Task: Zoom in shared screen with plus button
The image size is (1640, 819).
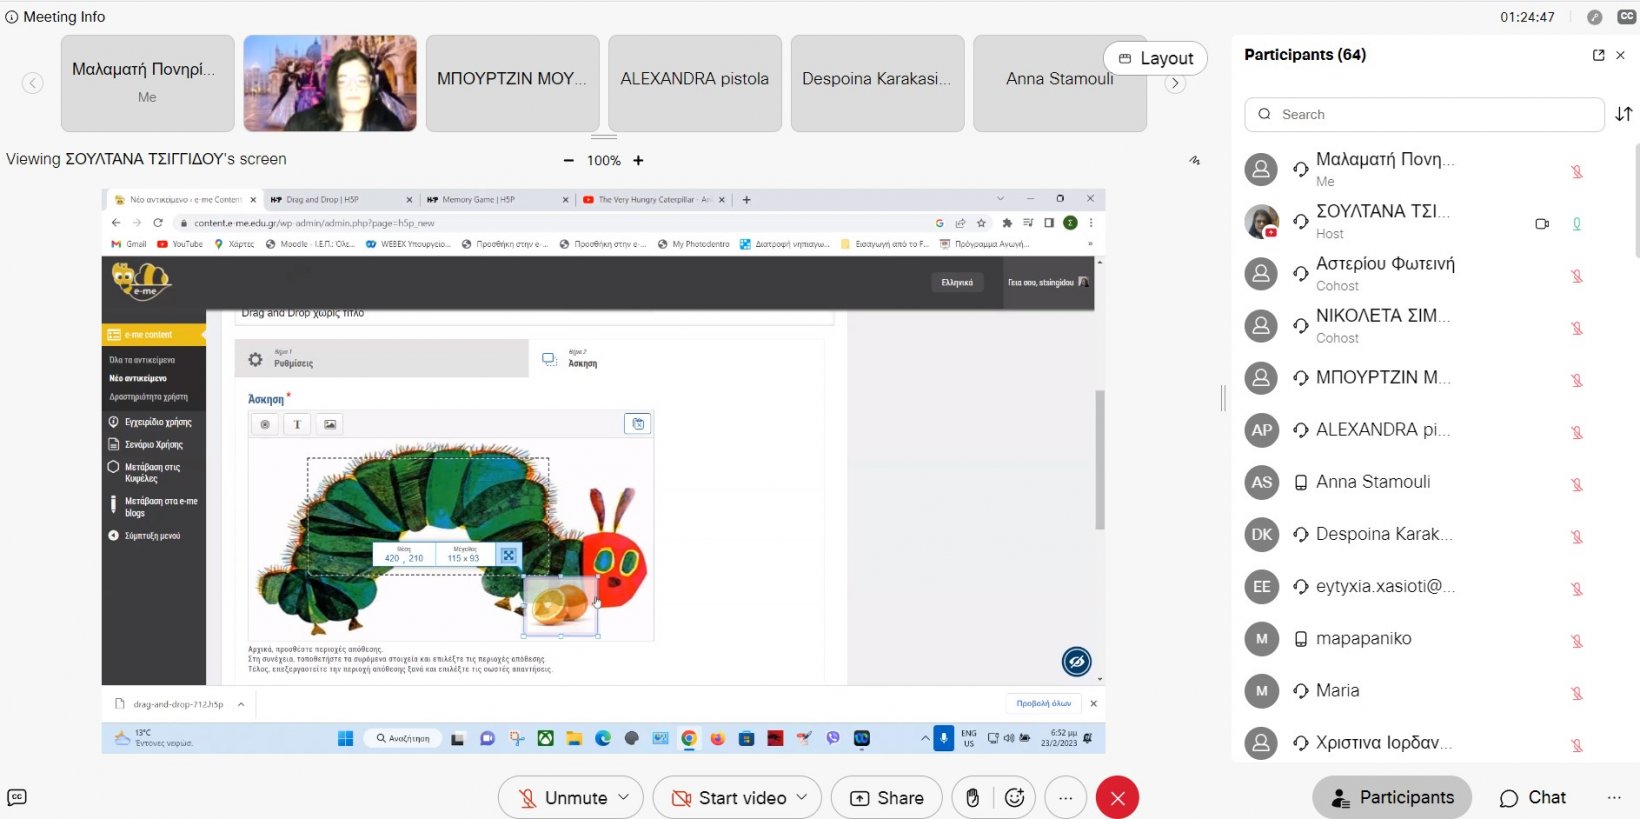Action: [638, 160]
